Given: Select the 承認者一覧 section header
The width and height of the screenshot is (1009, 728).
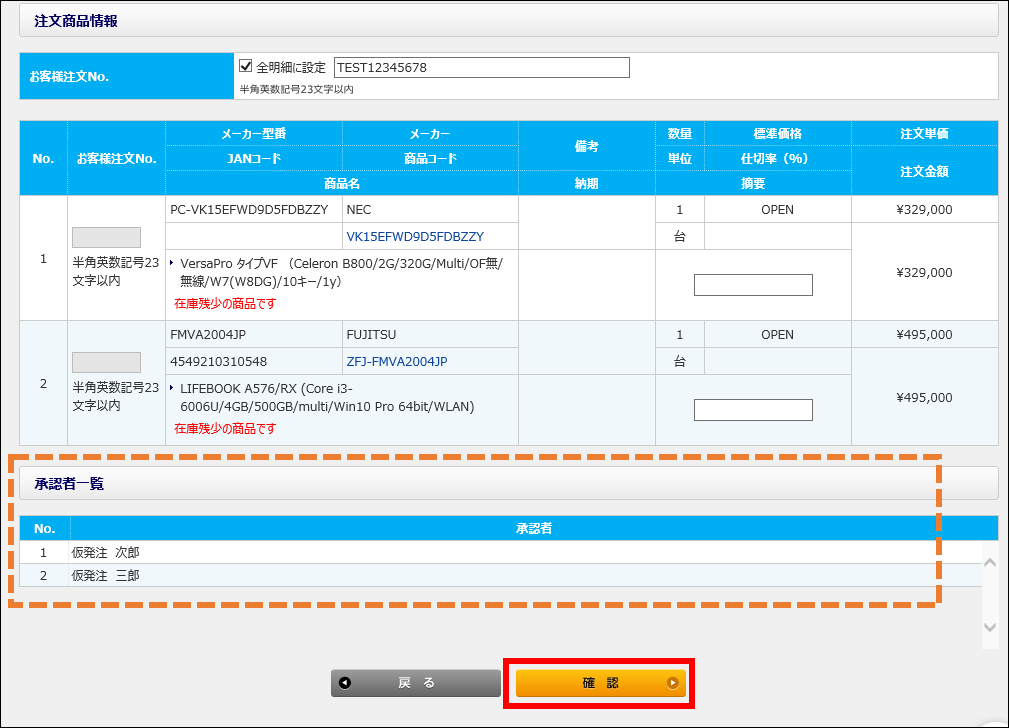Looking at the screenshot, I should [x=69, y=484].
